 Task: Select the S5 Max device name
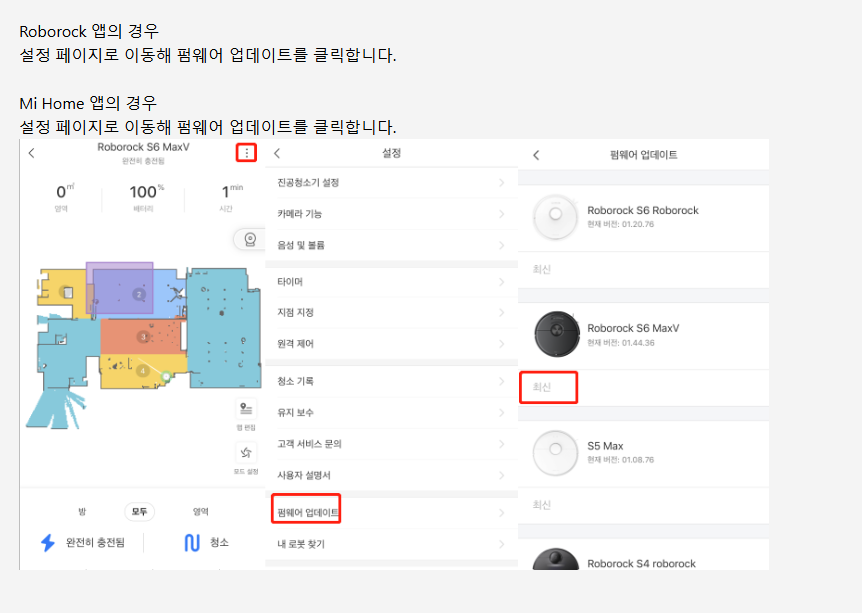pos(605,446)
